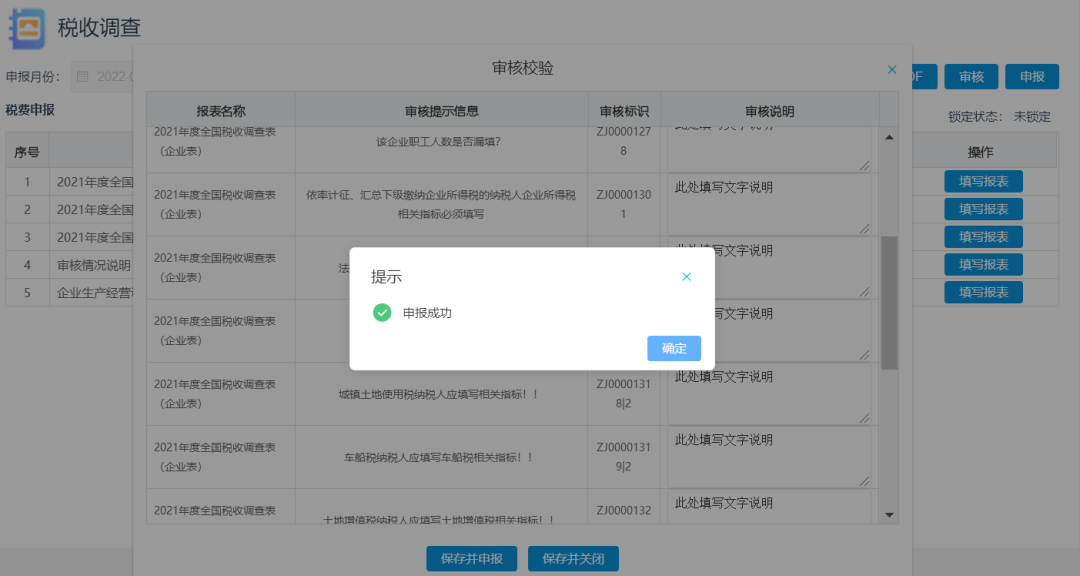Click the 审核说明 text box for the 依率计征 row
This screenshot has height=576, width=1080.
pyautogui.click(x=768, y=204)
